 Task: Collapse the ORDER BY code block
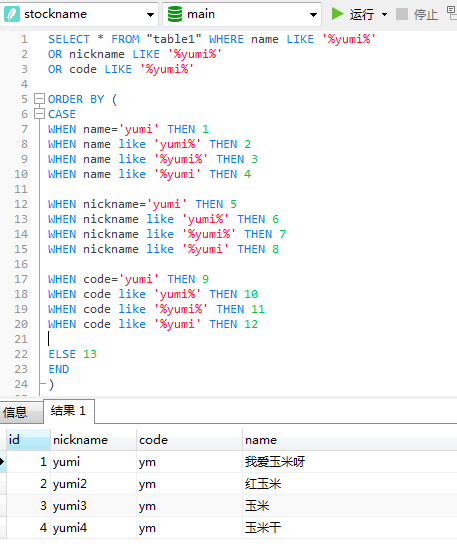39,99
